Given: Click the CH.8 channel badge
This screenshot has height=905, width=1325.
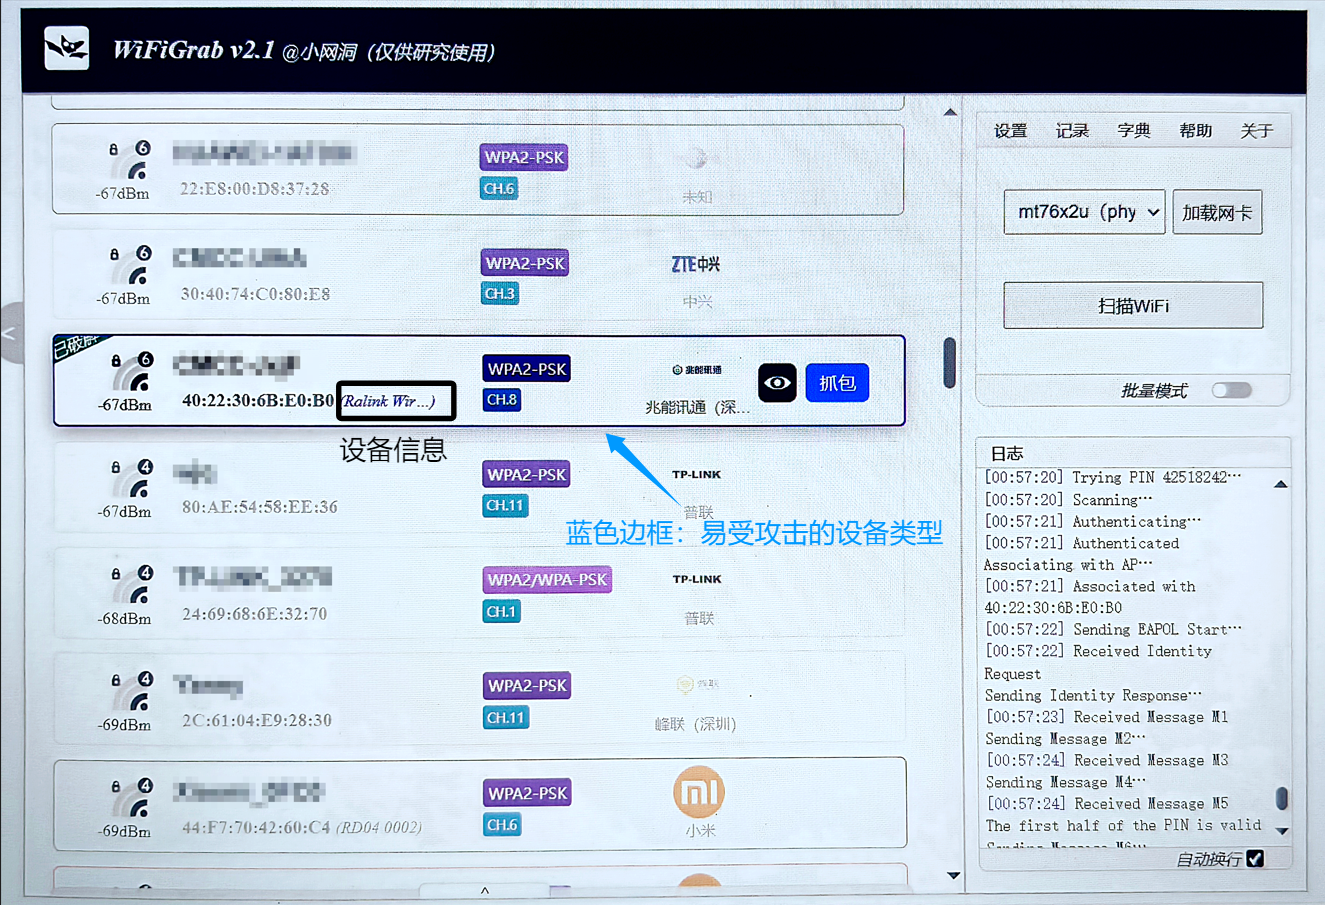Looking at the screenshot, I should (501, 400).
